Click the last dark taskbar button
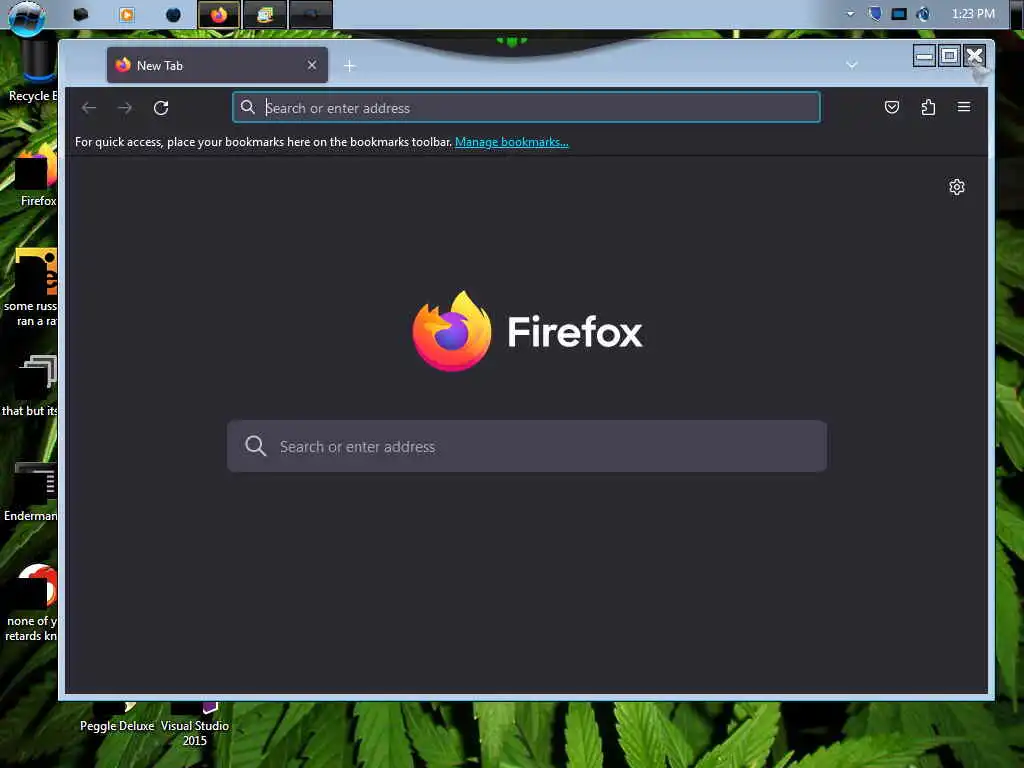 click(311, 14)
